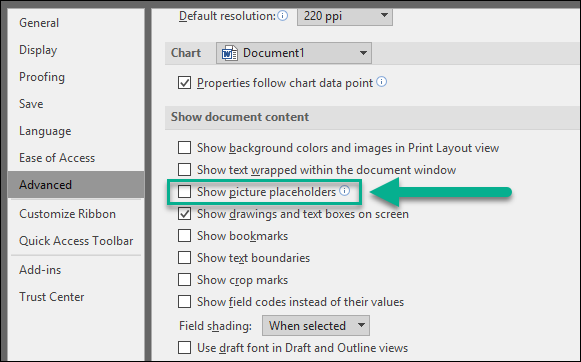Select Trust Center in sidebar
The image size is (581, 362).
52,297
